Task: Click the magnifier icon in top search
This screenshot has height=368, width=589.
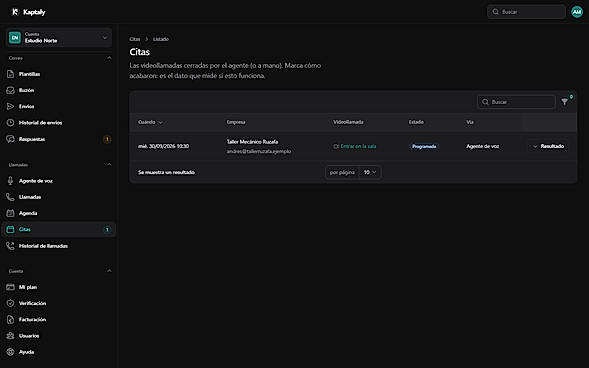Action: pyautogui.click(x=495, y=12)
